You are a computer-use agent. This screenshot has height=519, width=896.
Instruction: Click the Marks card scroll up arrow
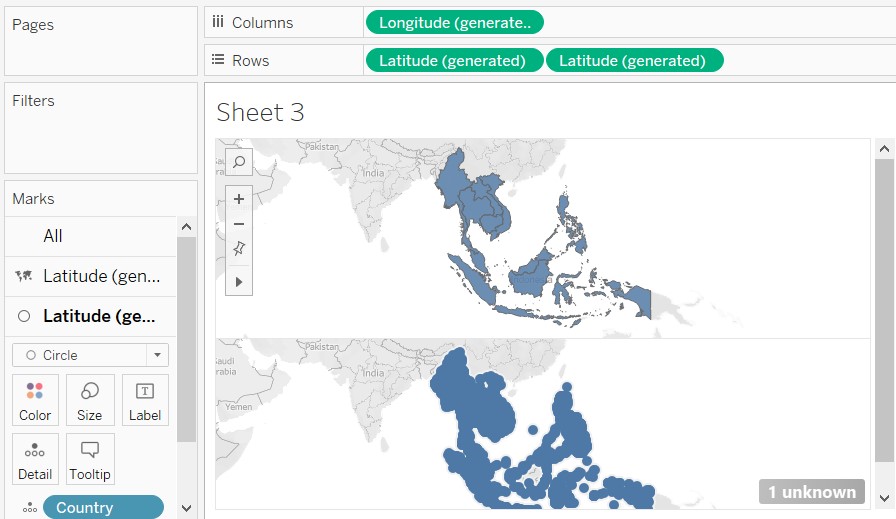pyautogui.click(x=186, y=227)
